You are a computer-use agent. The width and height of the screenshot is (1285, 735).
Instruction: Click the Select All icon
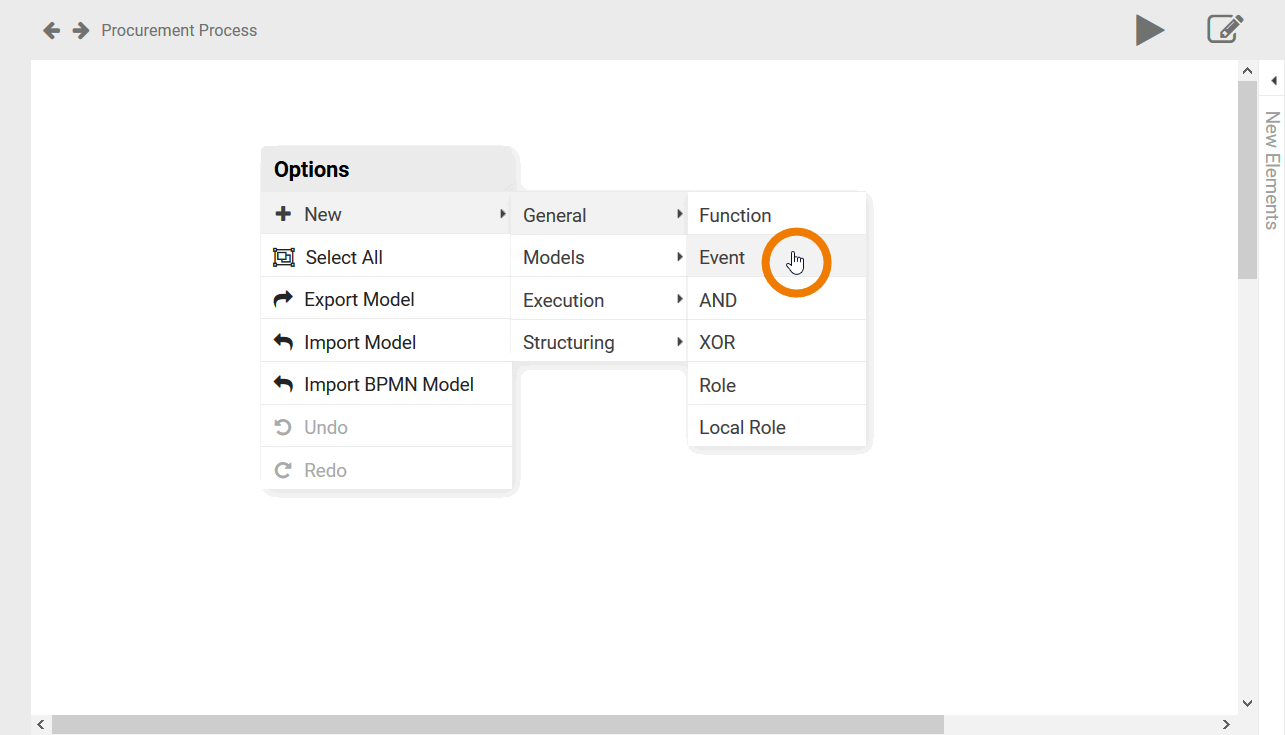(284, 257)
